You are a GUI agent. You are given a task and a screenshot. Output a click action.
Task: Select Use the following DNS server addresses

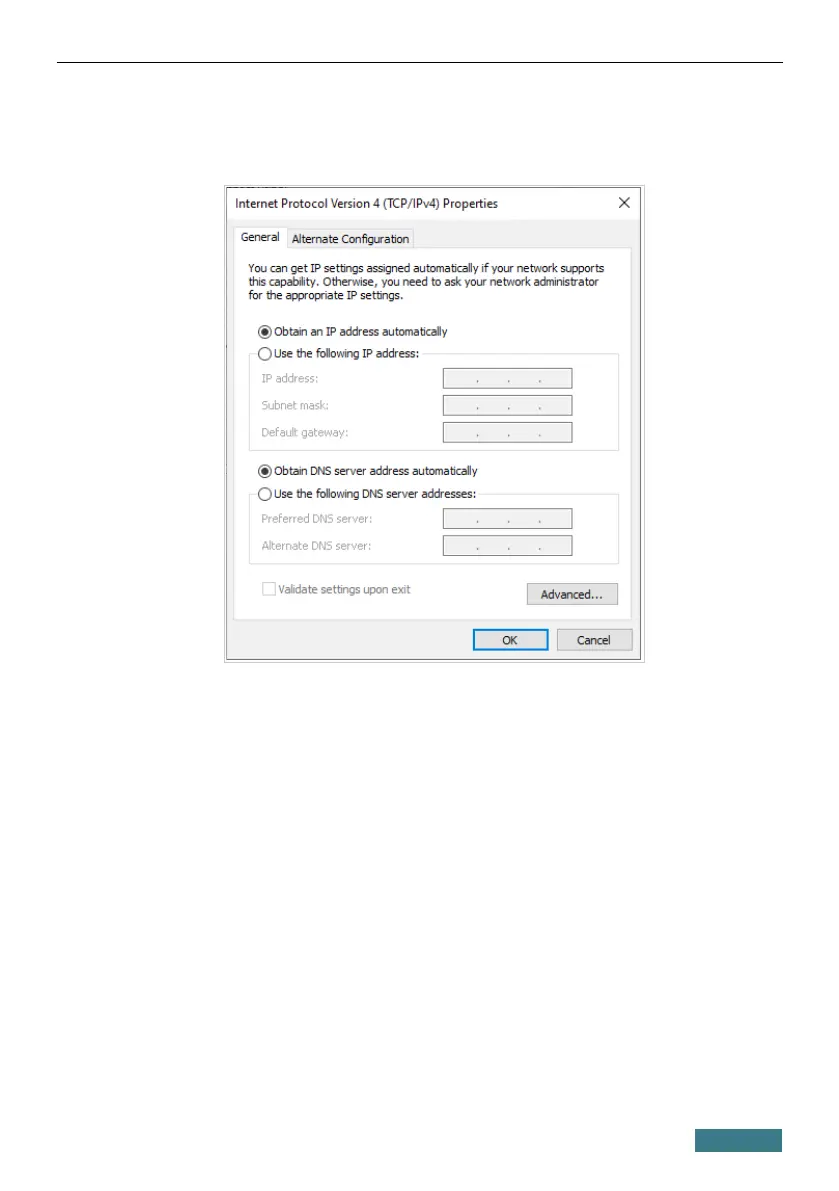pyautogui.click(x=265, y=494)
